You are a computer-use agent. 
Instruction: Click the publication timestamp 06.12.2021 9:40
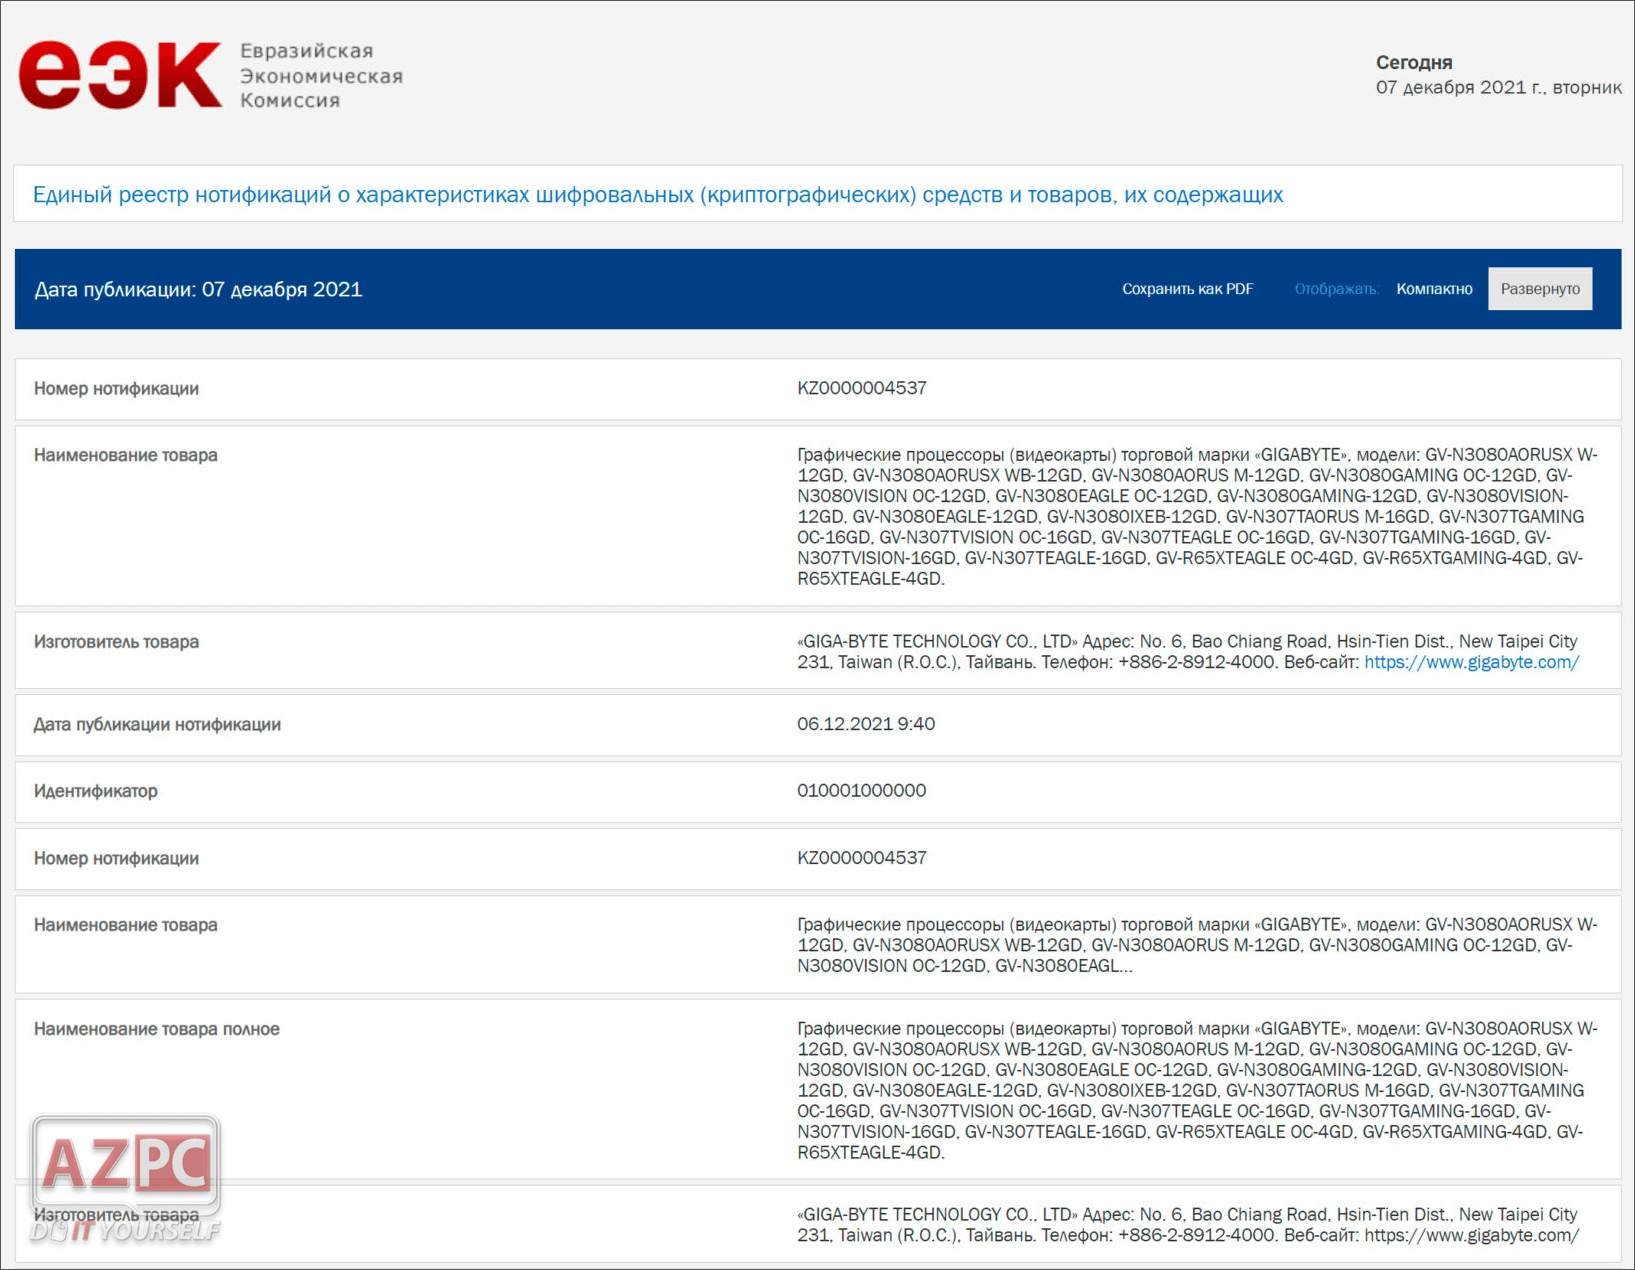865,724
